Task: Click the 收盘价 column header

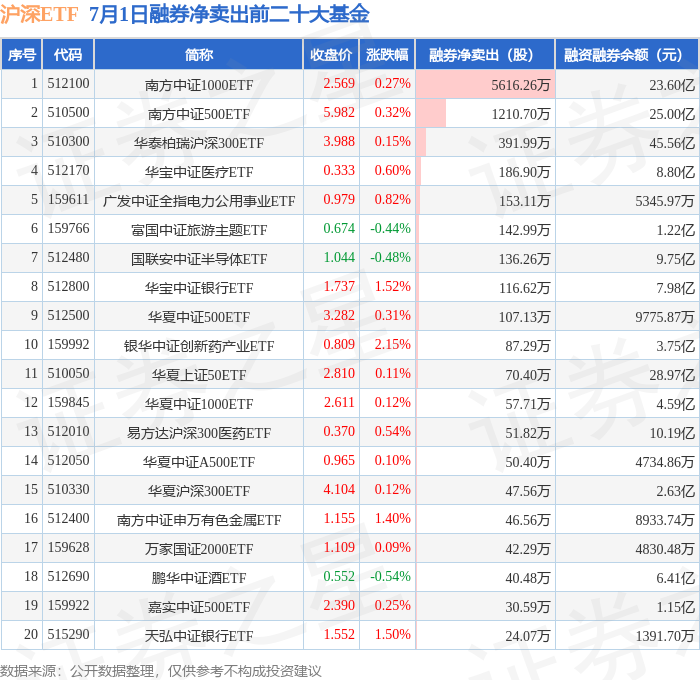Action: [331, 54]
